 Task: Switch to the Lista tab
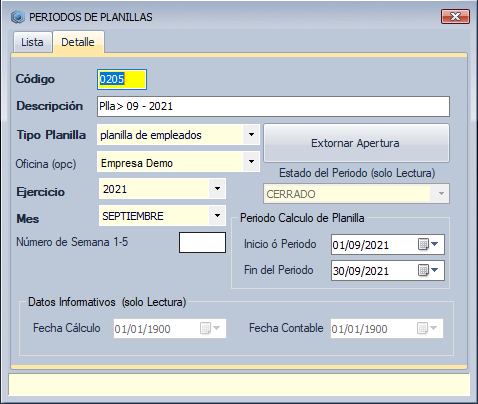click(32, 42)
